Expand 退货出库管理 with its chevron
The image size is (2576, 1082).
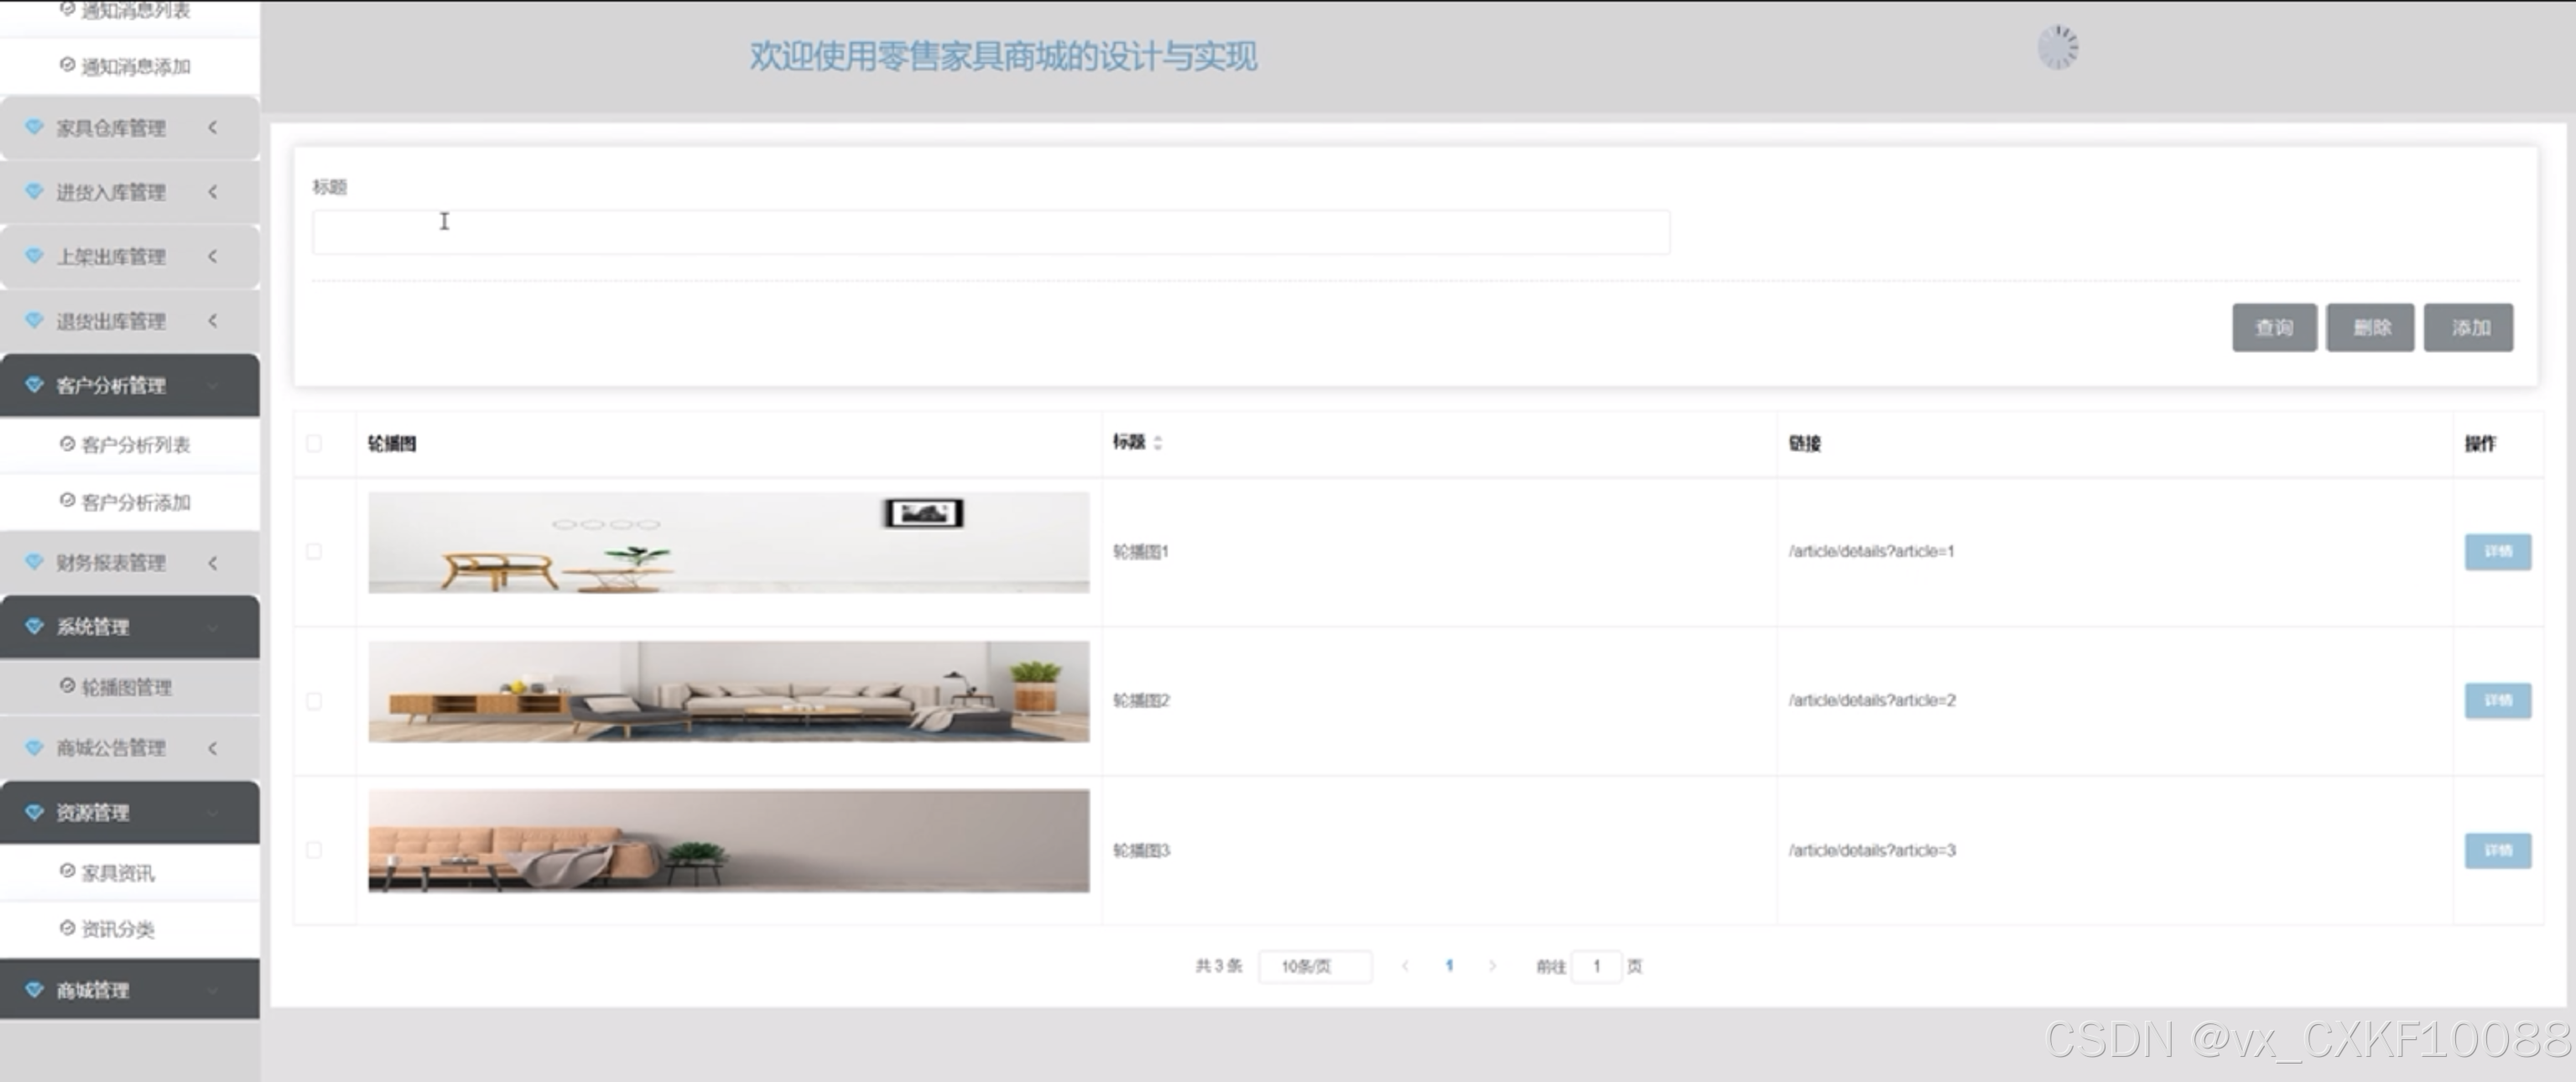click(x=212, y=320)
